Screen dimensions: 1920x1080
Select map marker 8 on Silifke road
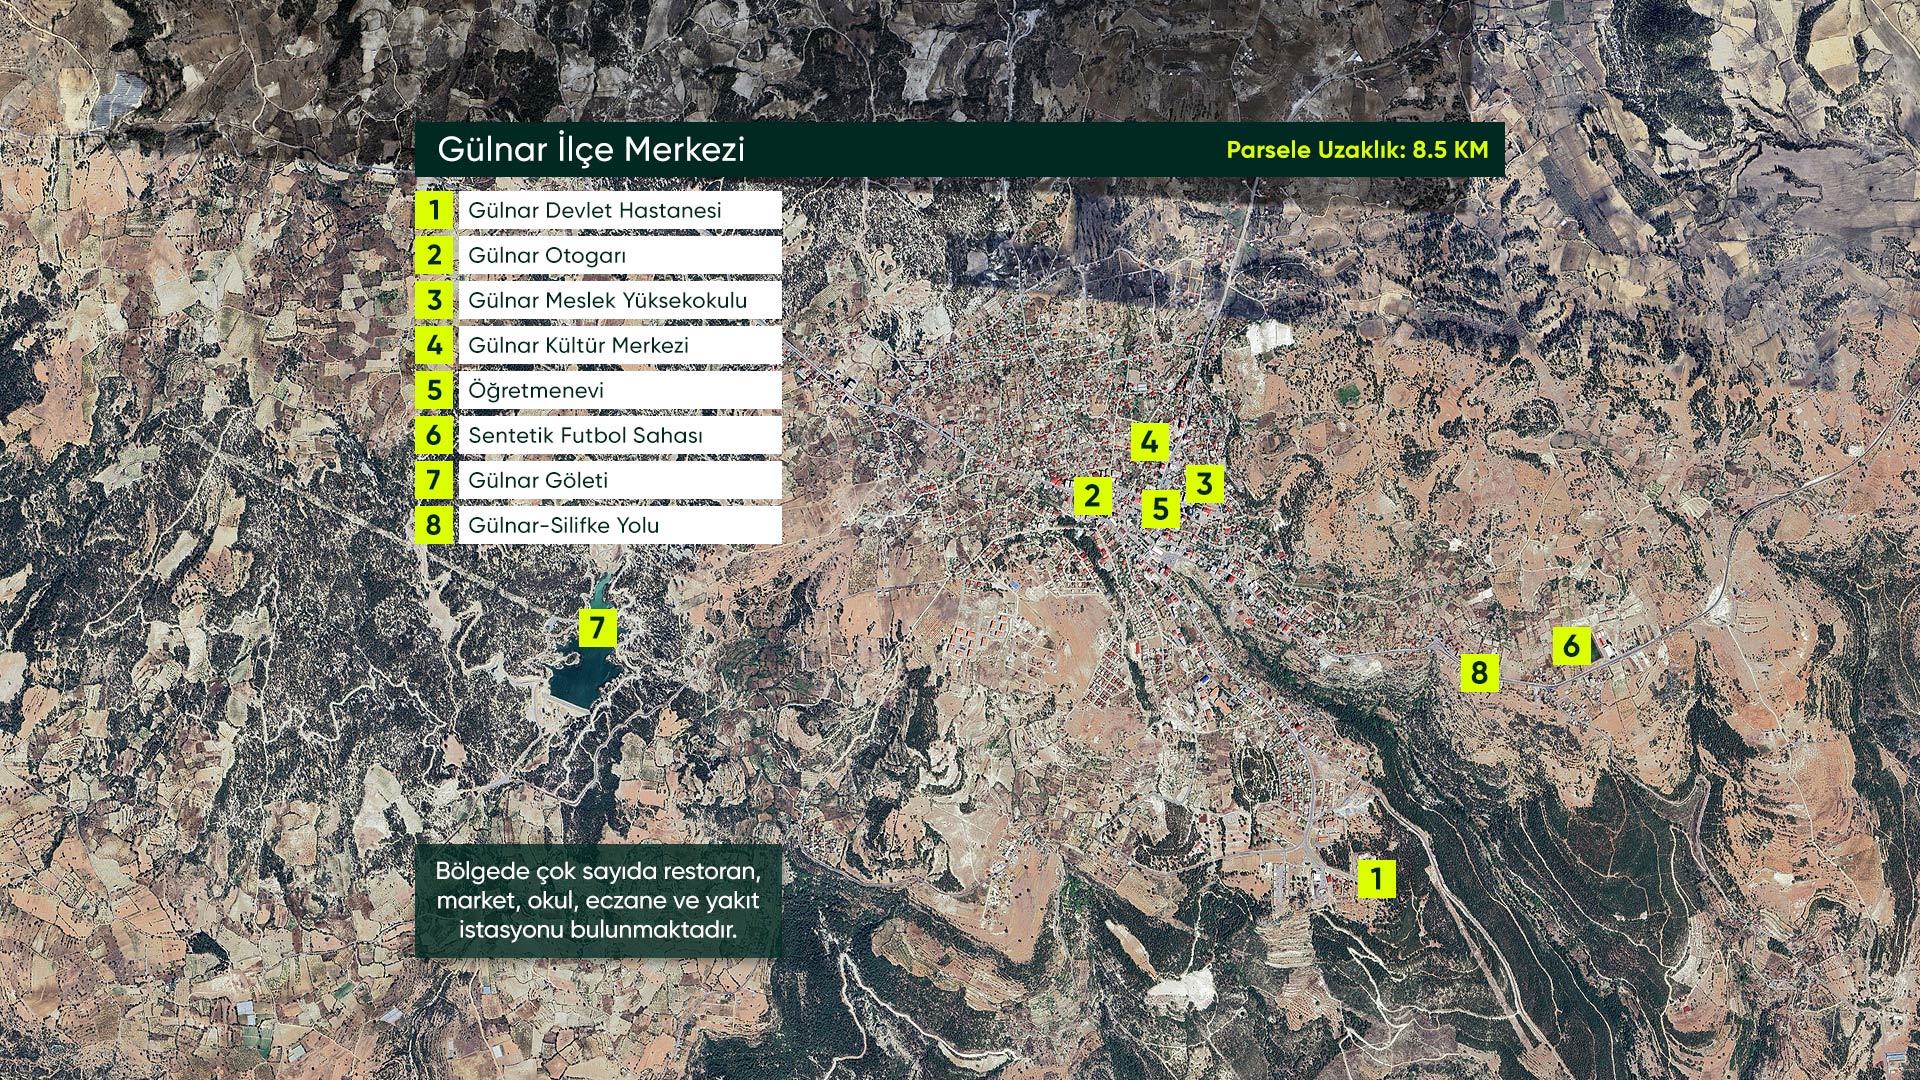(1479, 672)
